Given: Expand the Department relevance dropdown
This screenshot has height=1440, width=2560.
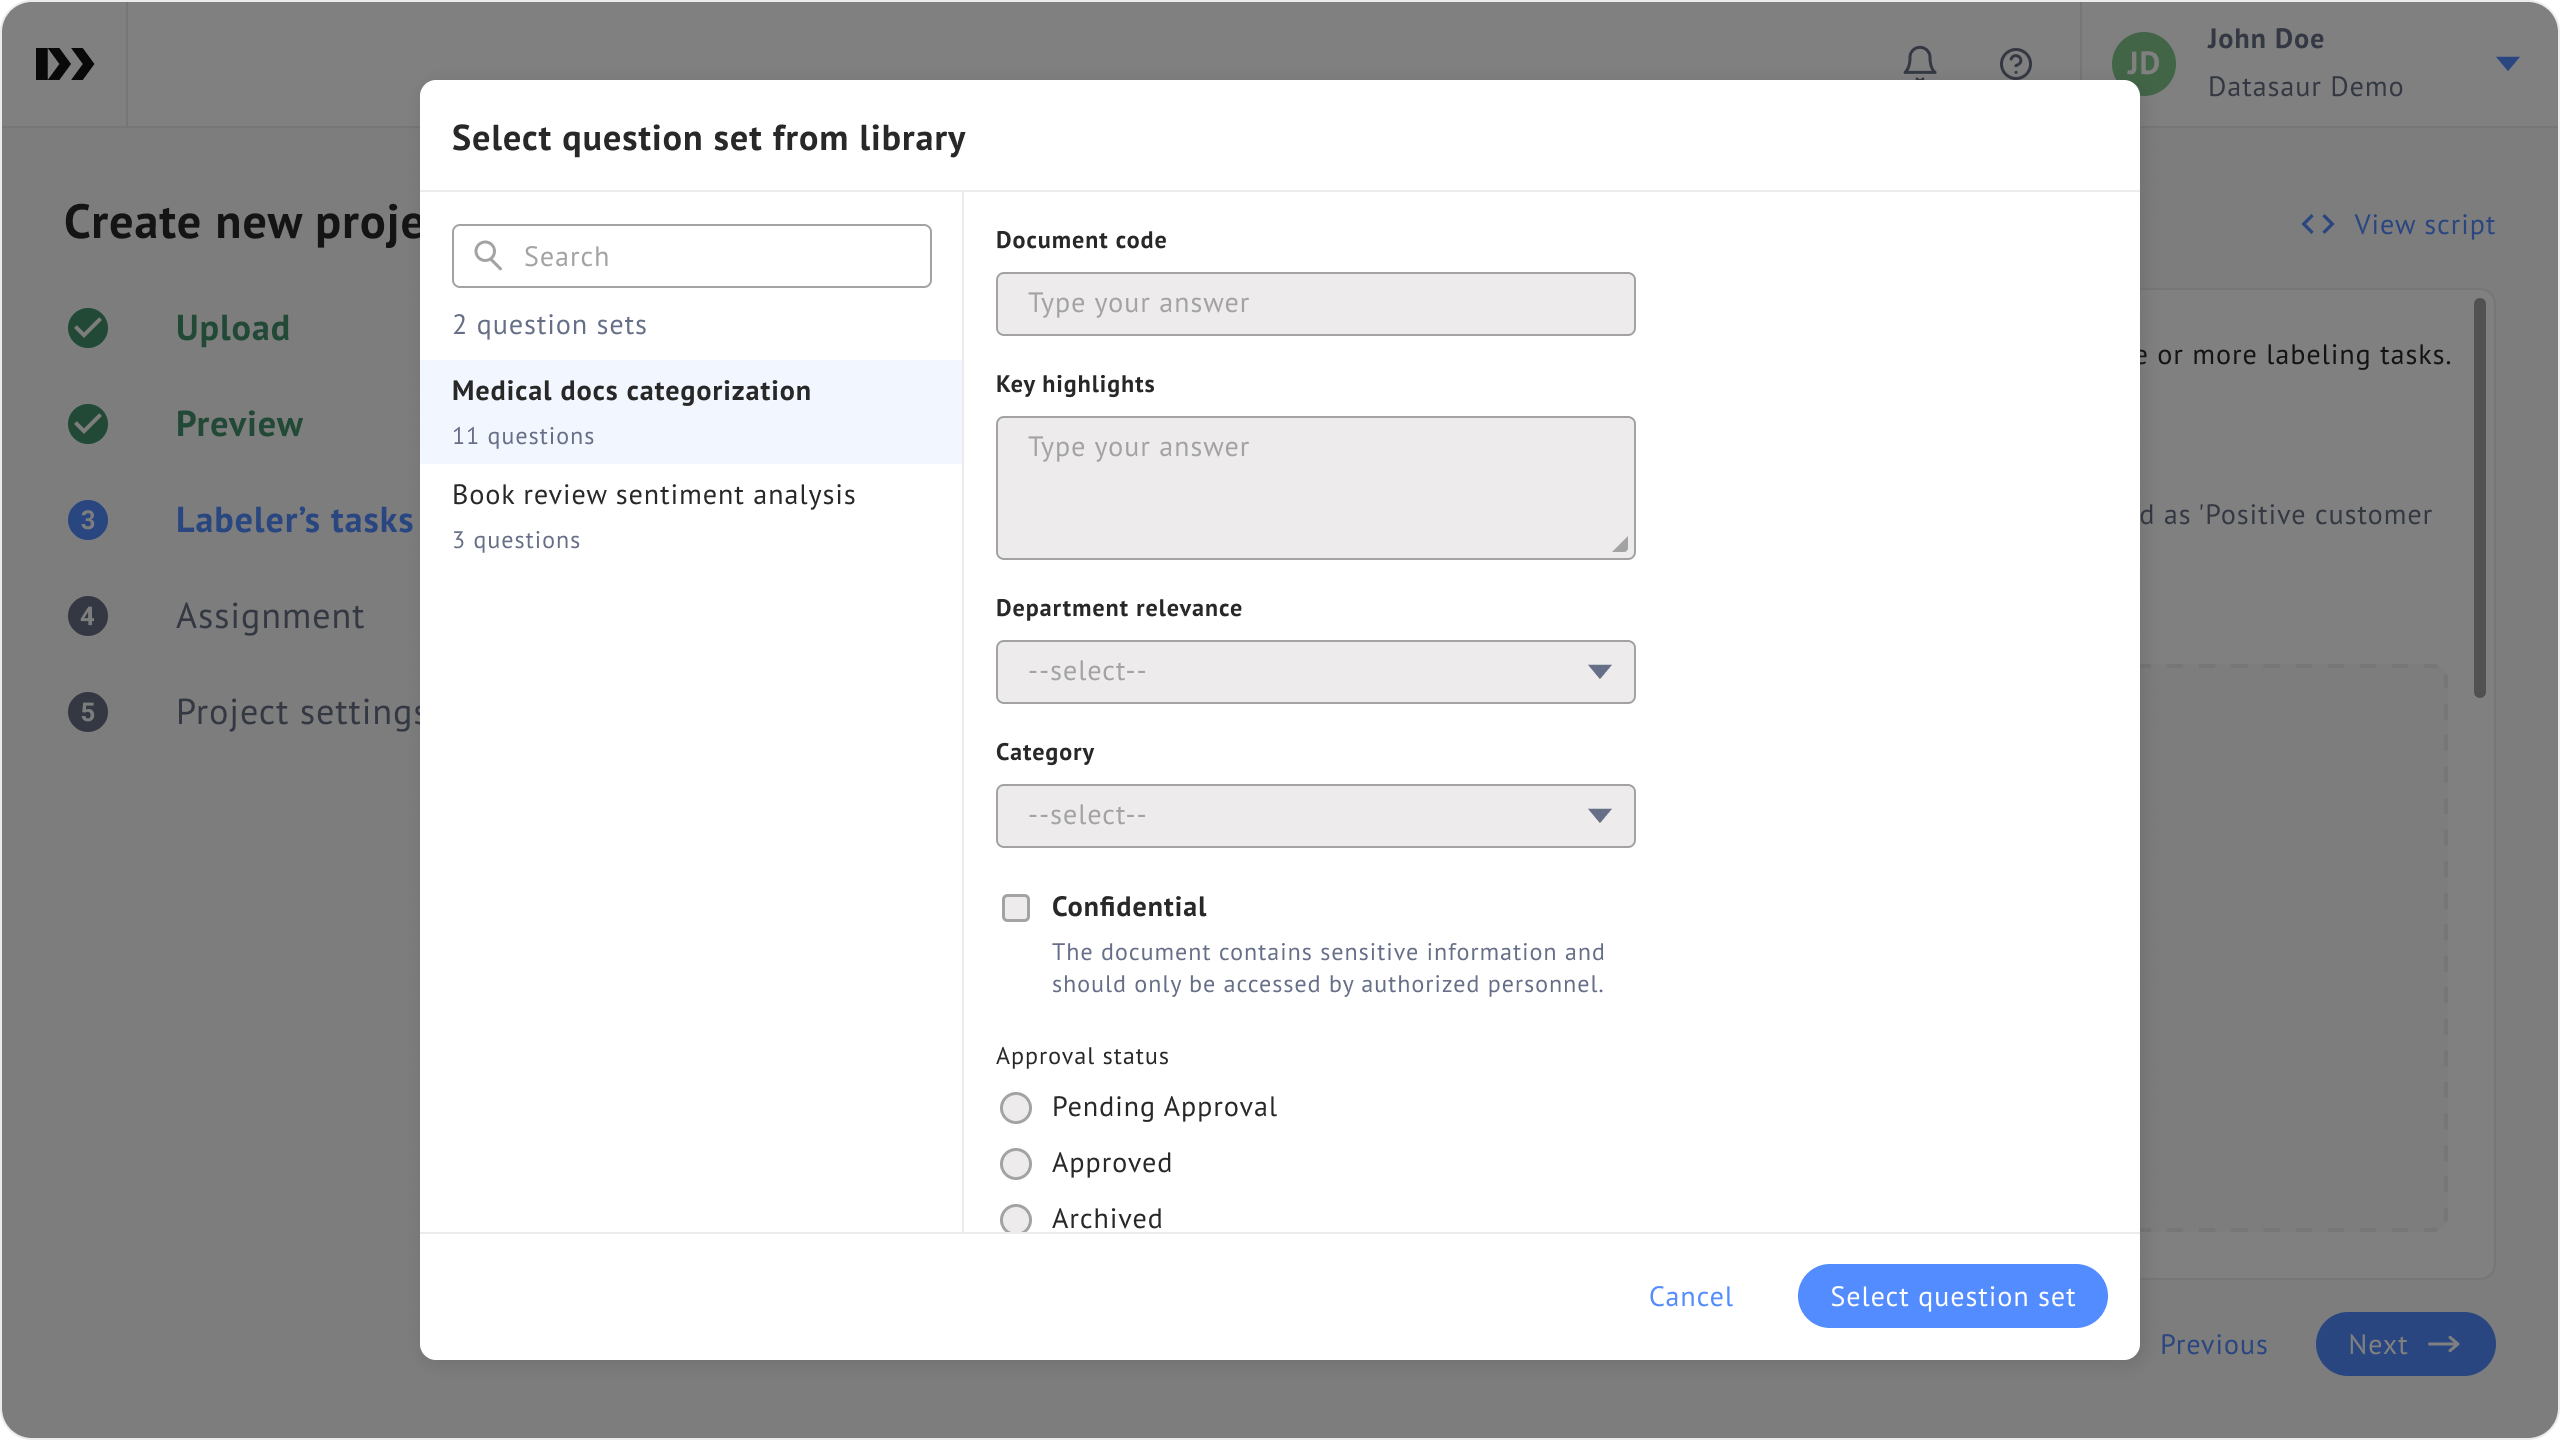Looking at the screenshot, I should click(1315, 672).
